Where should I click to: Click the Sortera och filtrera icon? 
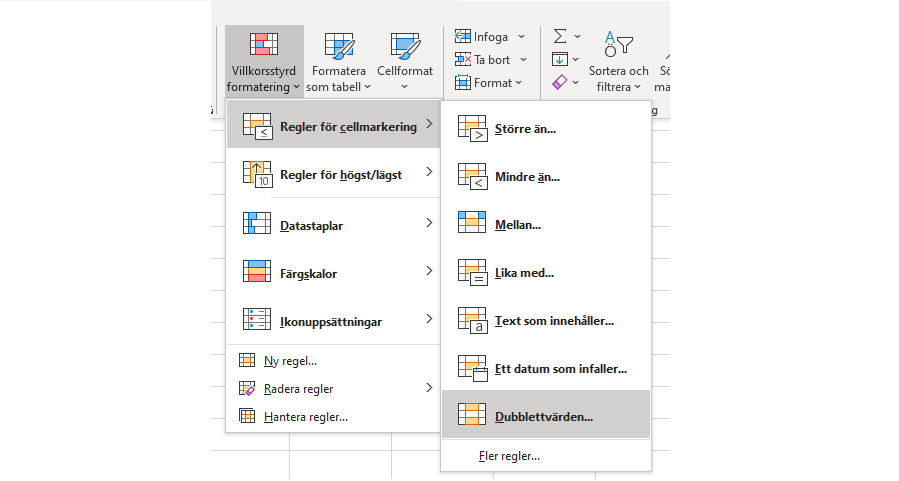(x=618, y=46)
